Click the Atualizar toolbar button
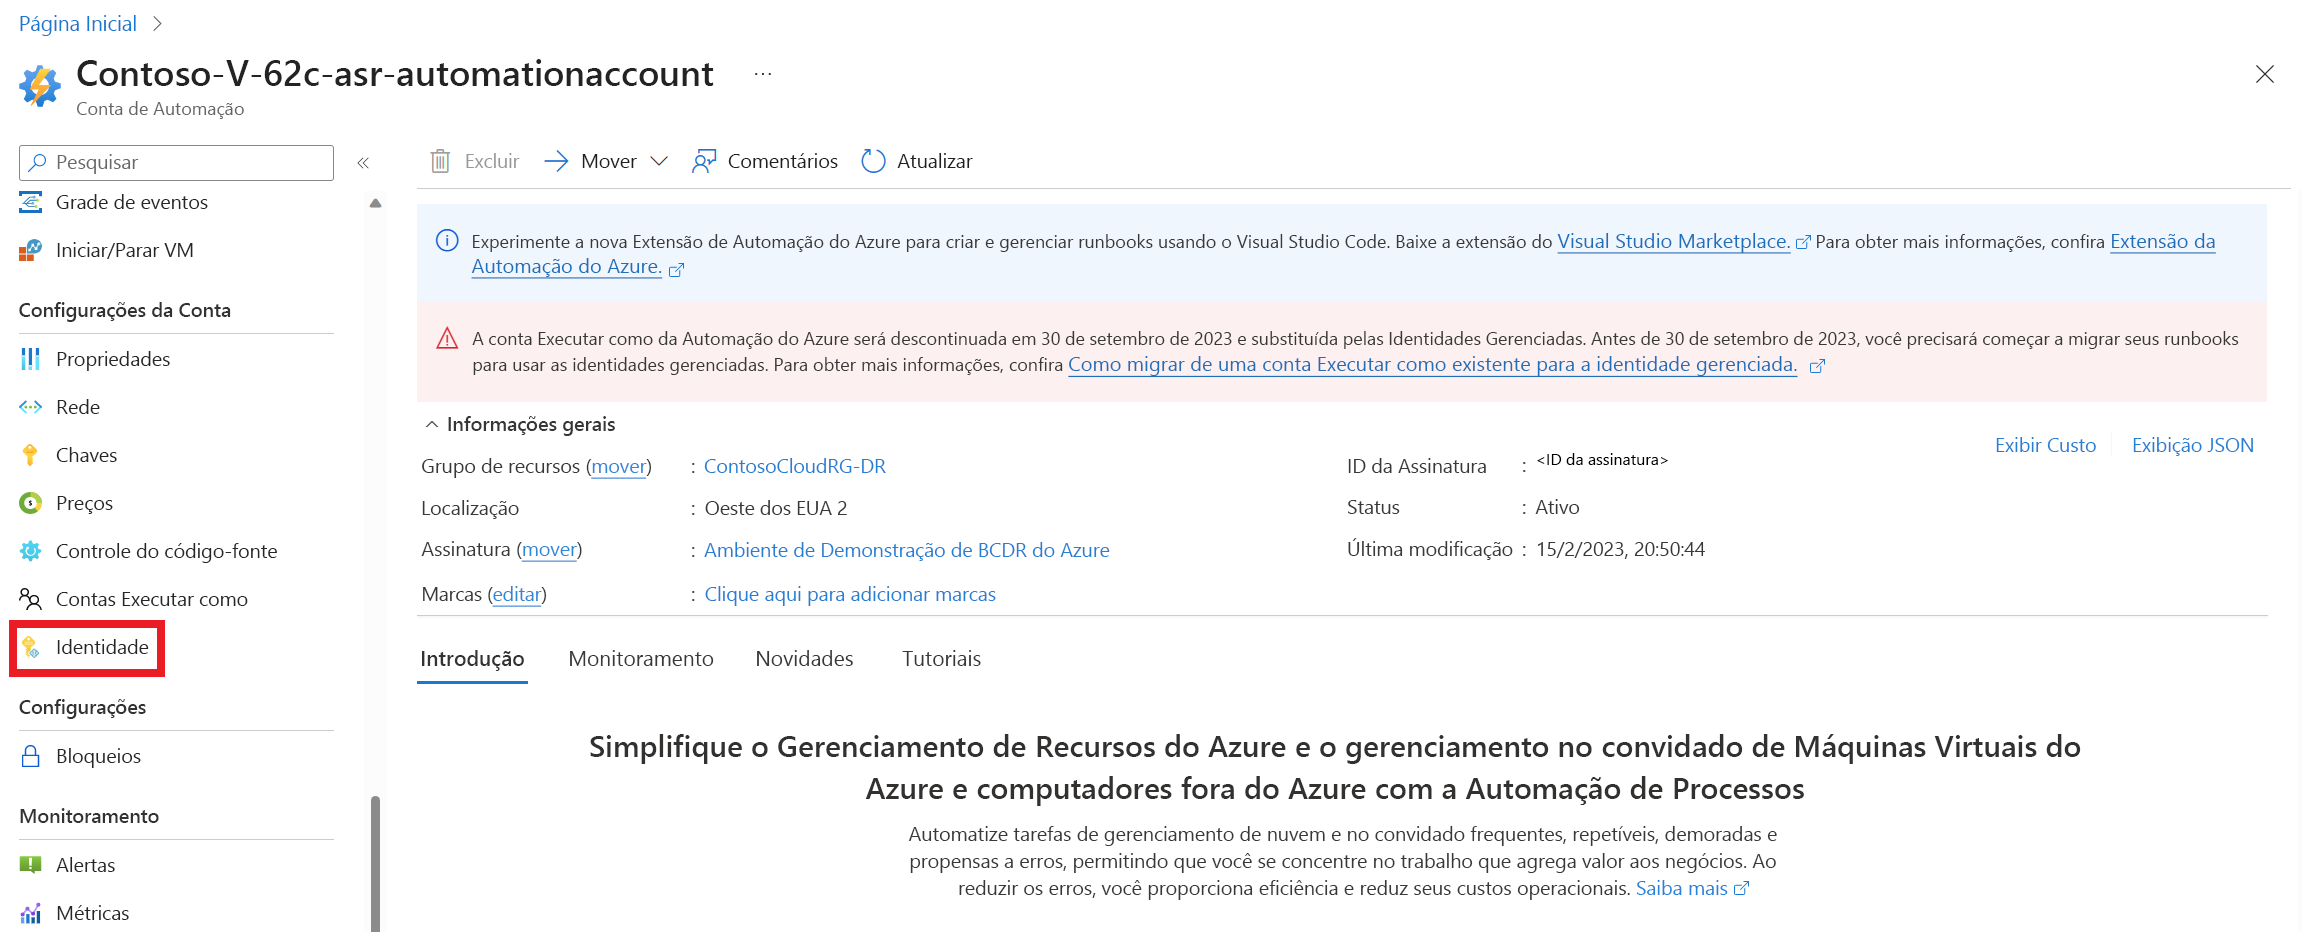 click(x=917, y=161)
